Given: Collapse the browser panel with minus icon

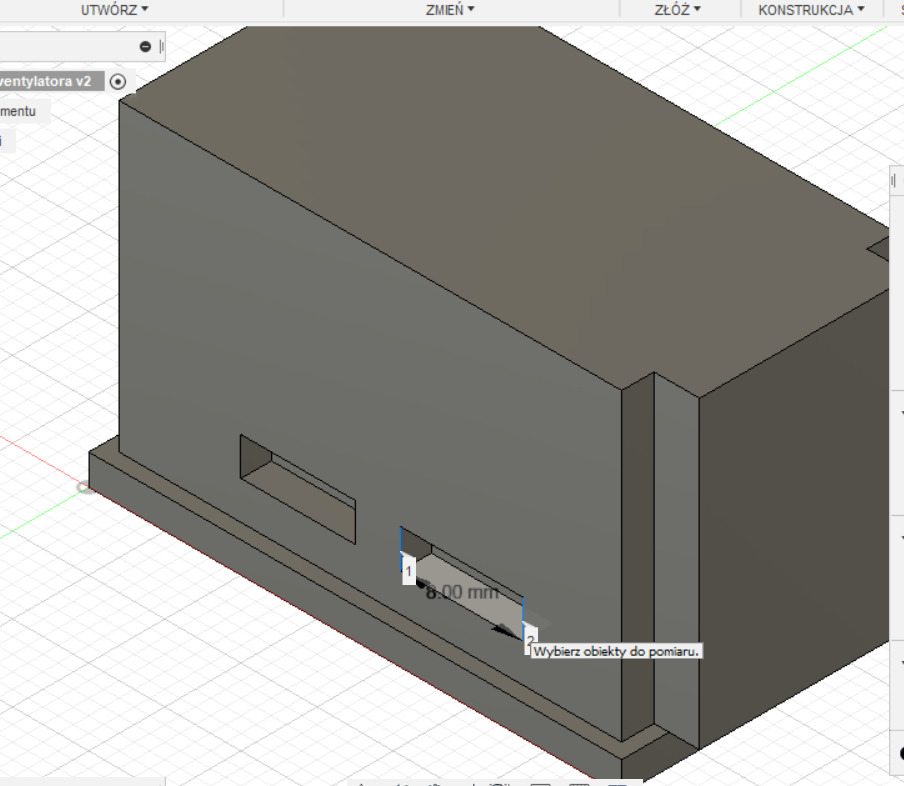Looking at the screenshot, I should click(x=145, y=47).
